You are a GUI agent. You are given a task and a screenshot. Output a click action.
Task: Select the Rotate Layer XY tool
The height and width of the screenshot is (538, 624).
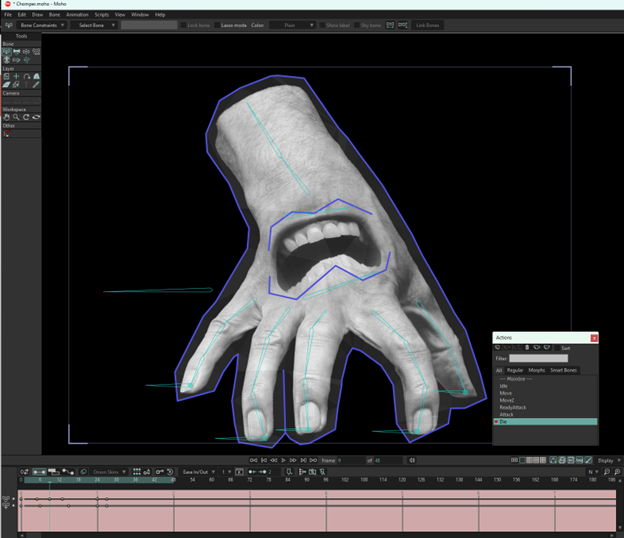(x=36, y=76)
